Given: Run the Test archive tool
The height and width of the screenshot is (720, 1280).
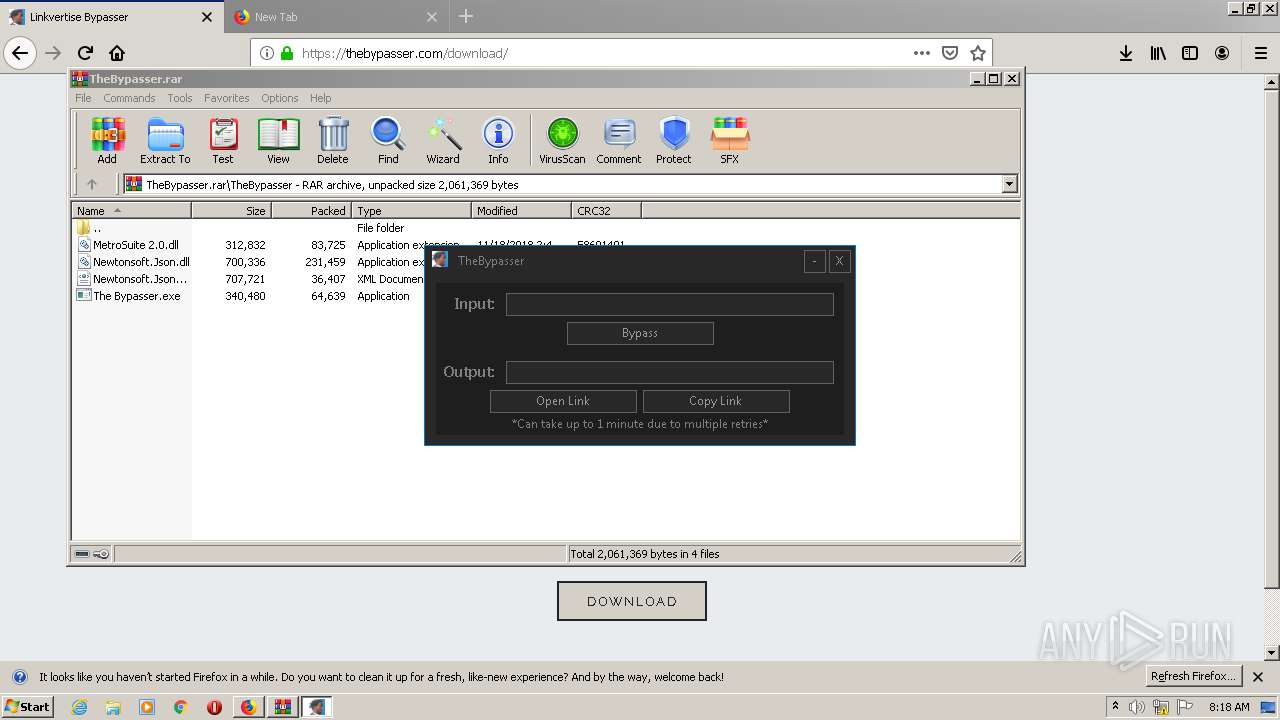Looking at the screenshot, I should 223,140.
